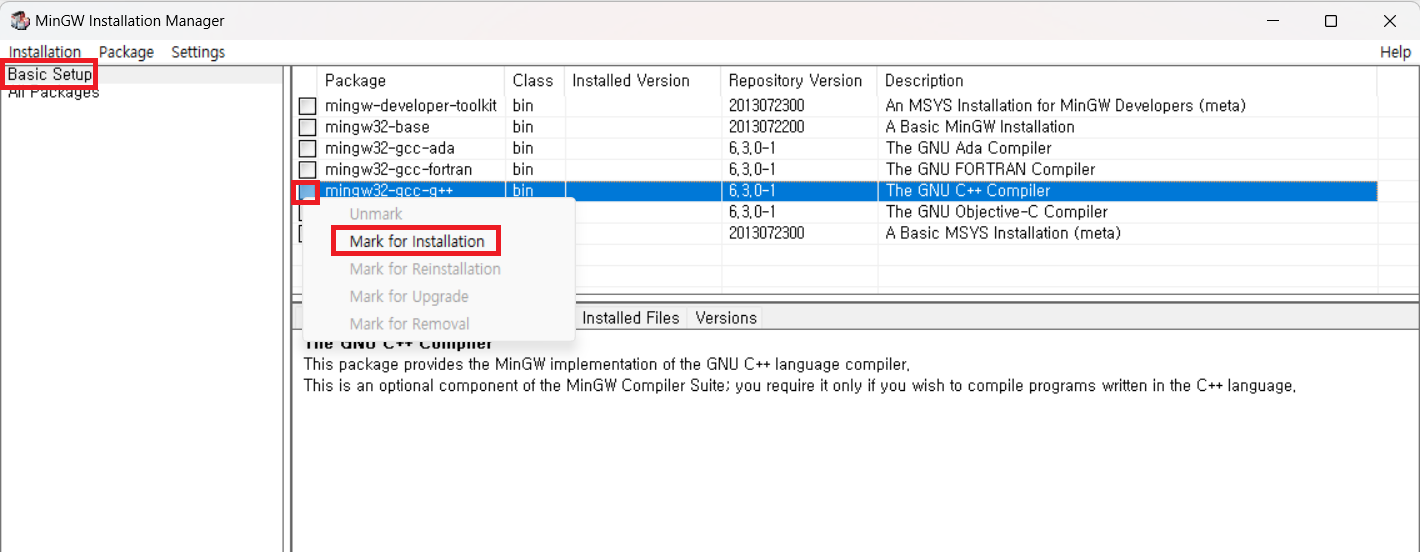Minimize the MinGW Installation Manager window

(x=1273, y=21)
